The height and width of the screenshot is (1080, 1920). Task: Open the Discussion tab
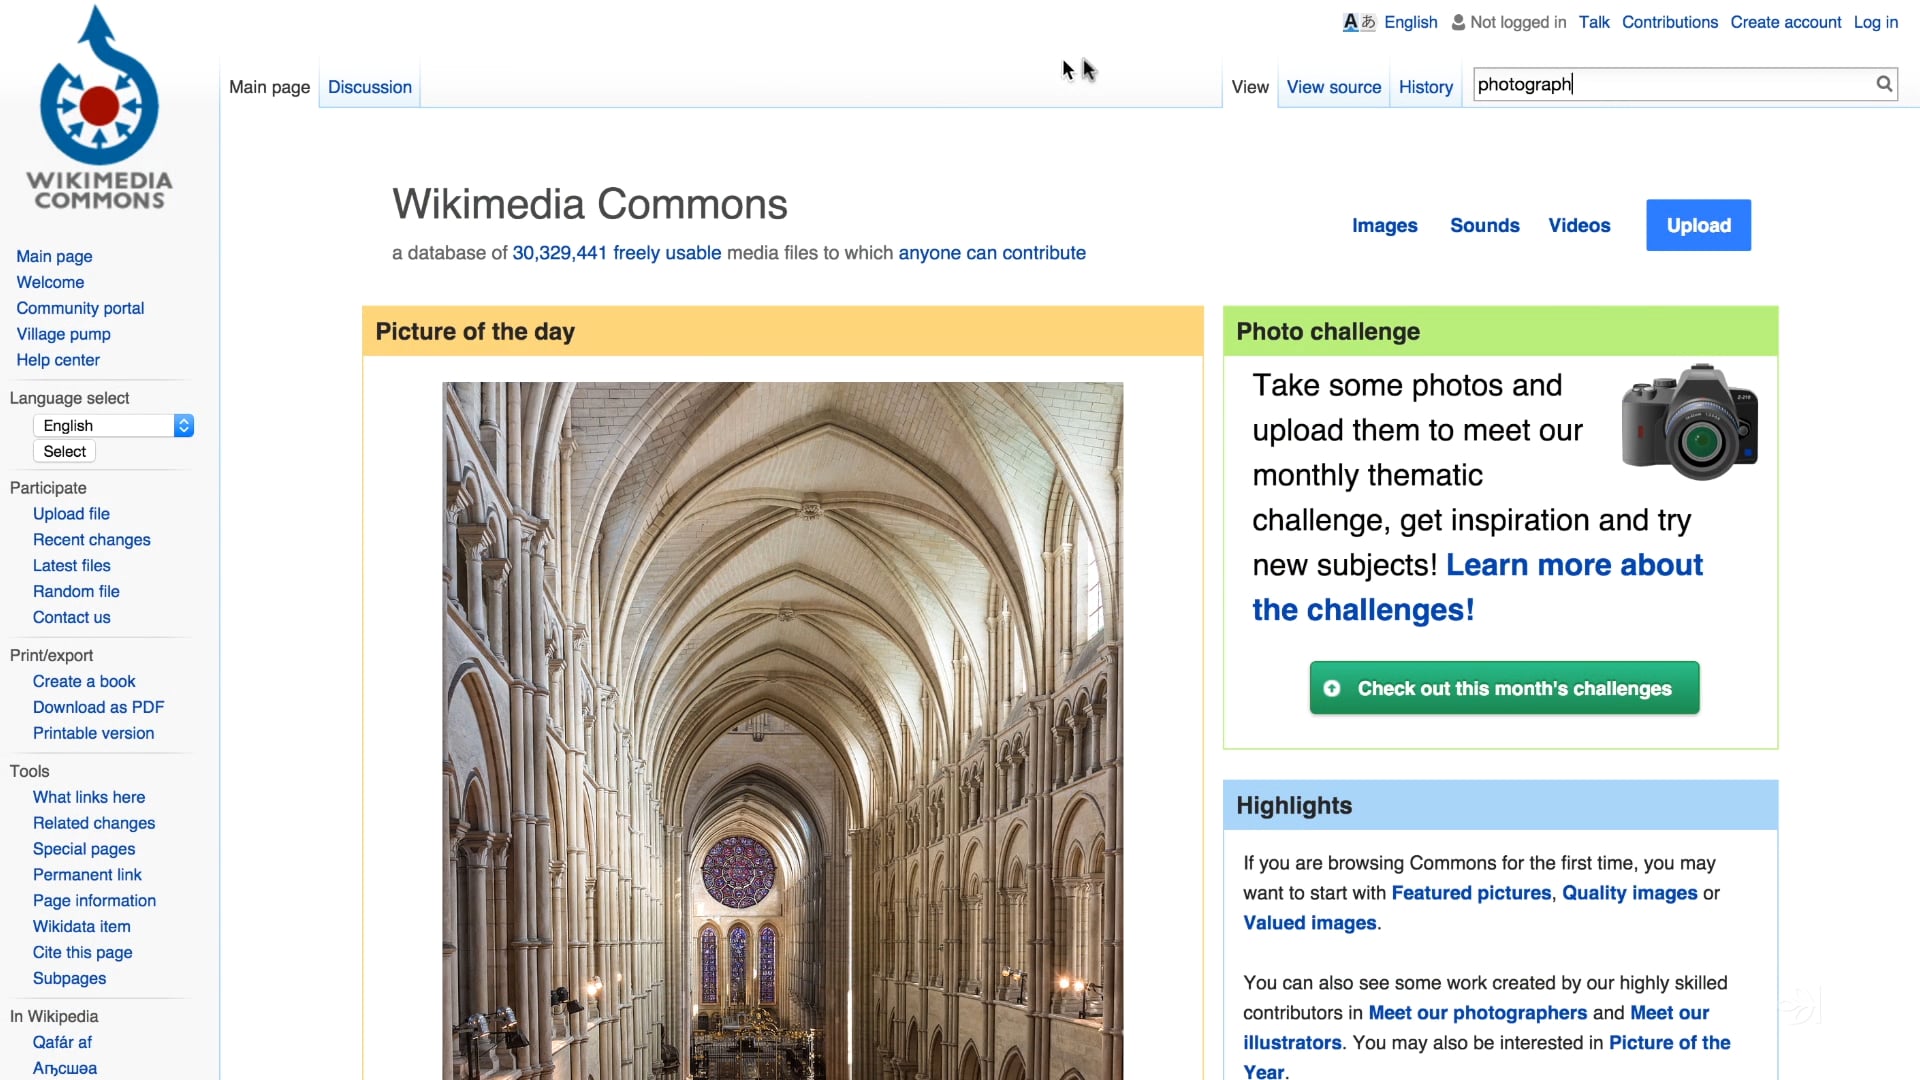coord(369,87)
